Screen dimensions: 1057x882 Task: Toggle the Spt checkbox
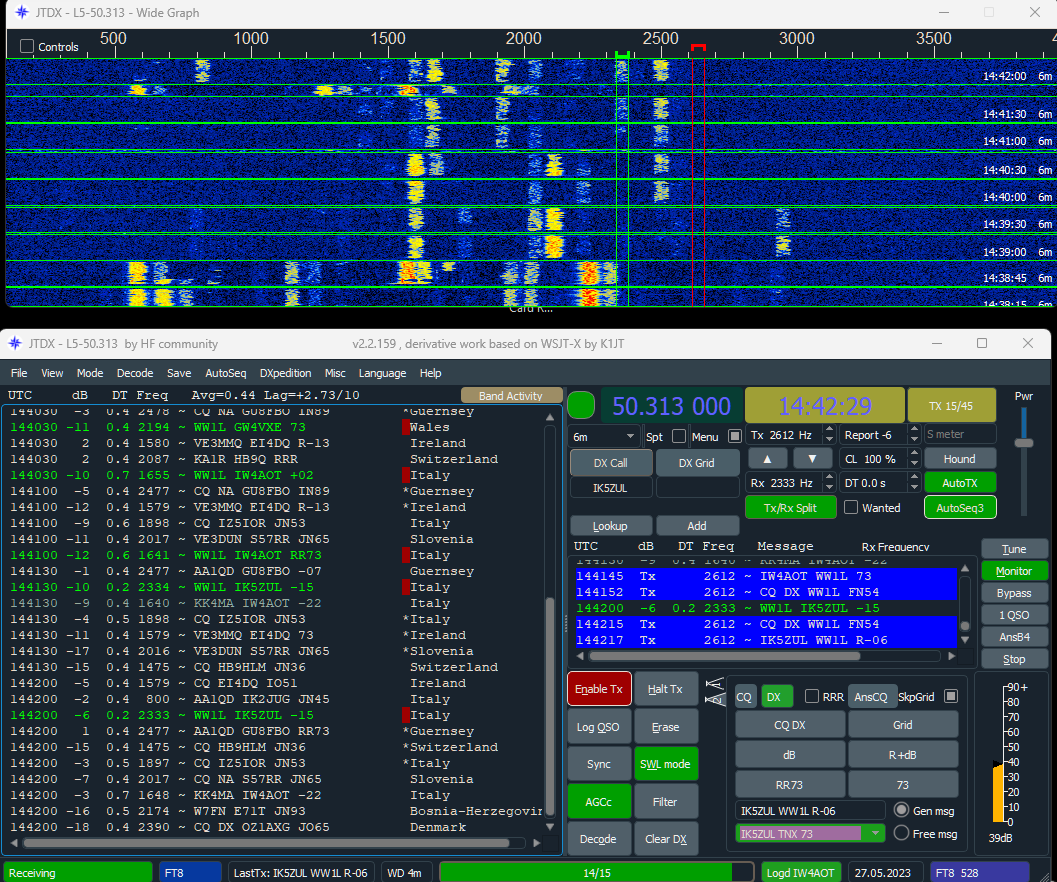[679, 436]
